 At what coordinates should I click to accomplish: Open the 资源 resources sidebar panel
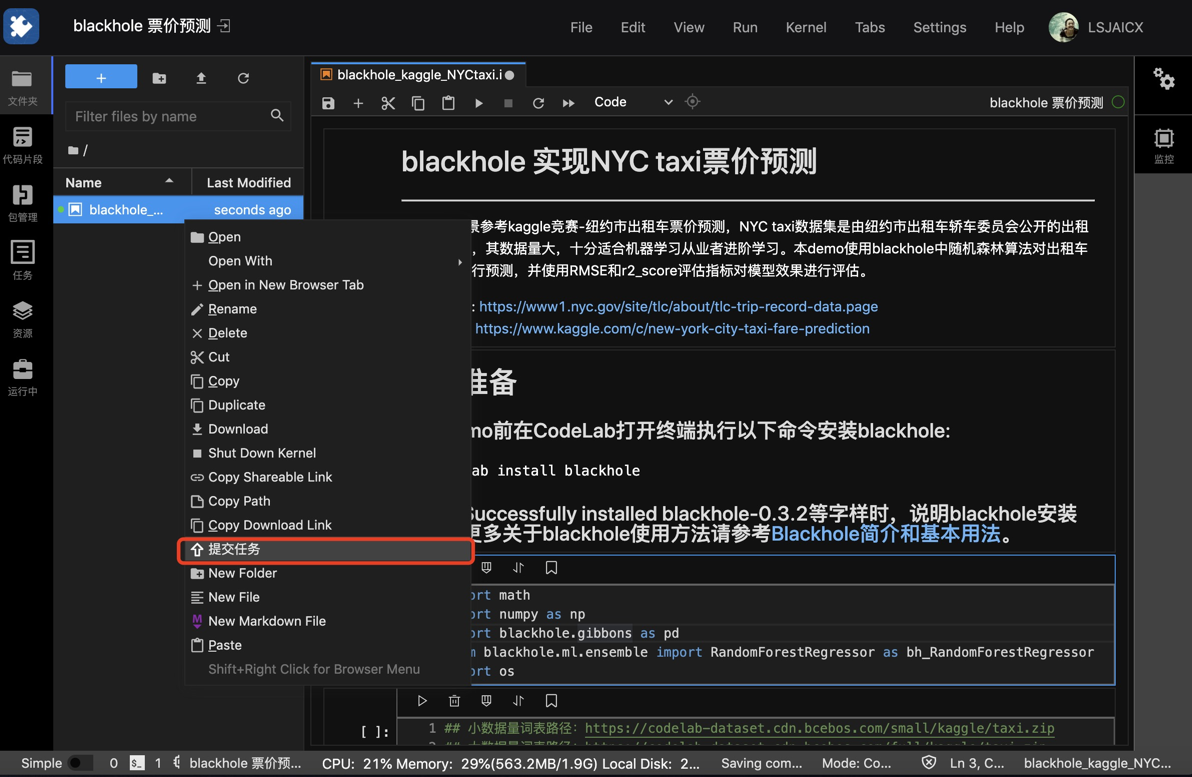point(22,319)
